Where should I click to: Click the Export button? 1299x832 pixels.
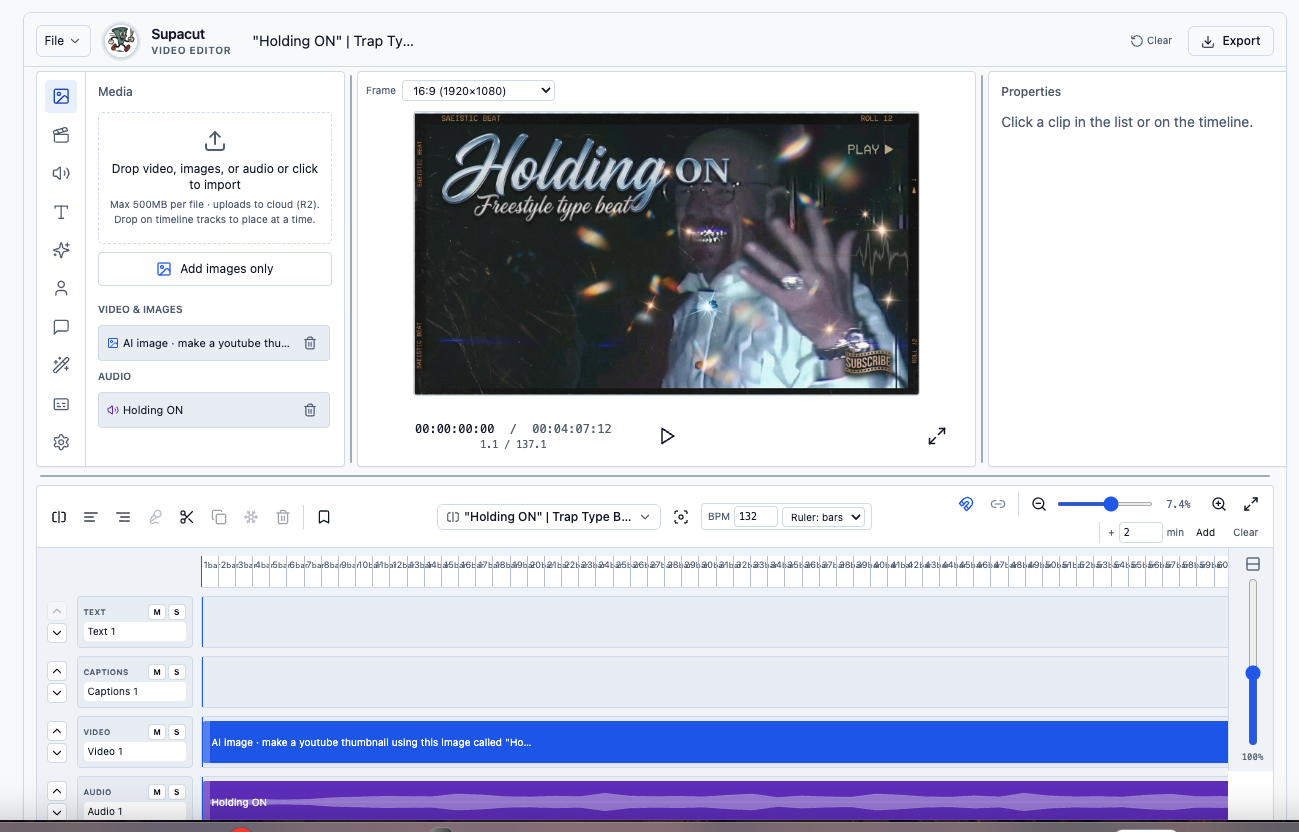coord(1230,40)
